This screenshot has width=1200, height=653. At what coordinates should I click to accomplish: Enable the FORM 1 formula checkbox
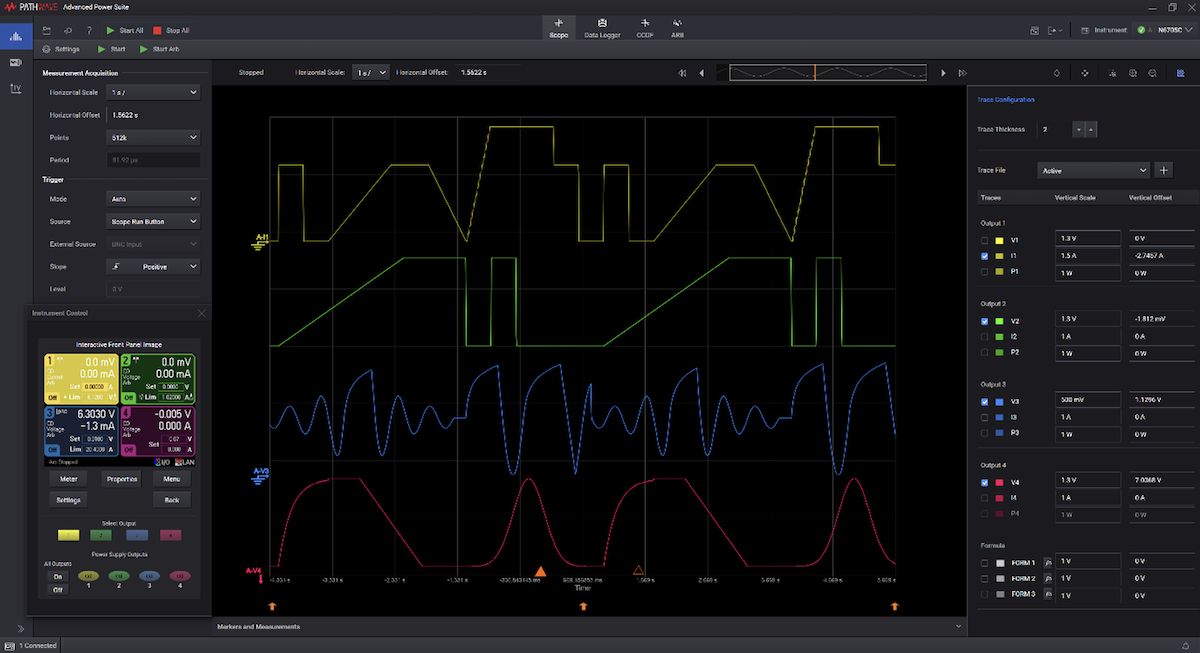[x=985, y=562]
